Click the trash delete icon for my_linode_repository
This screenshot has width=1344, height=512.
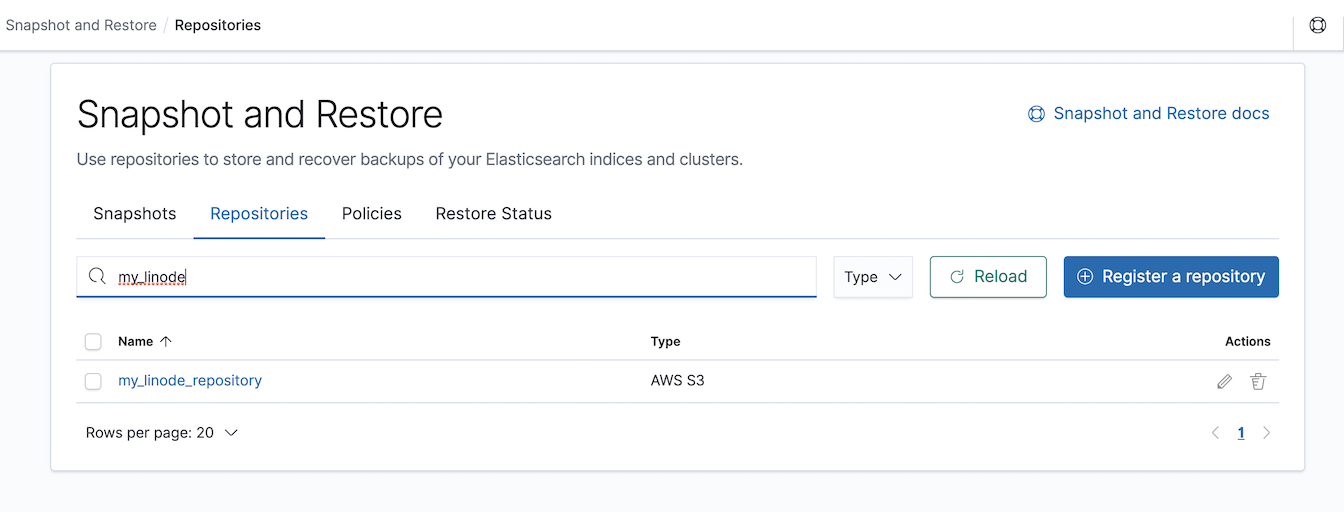(x=1258, y=381)
